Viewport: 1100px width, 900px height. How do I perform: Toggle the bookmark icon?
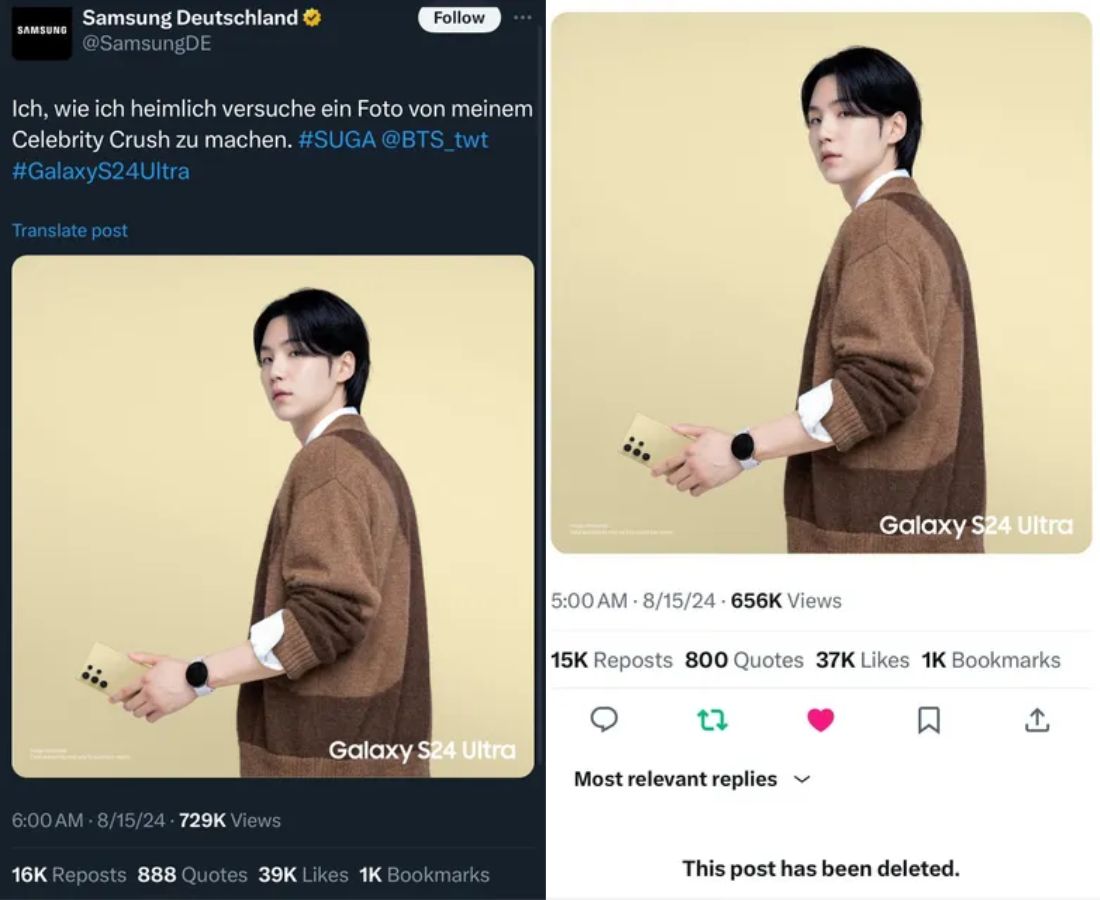point(929,719)
